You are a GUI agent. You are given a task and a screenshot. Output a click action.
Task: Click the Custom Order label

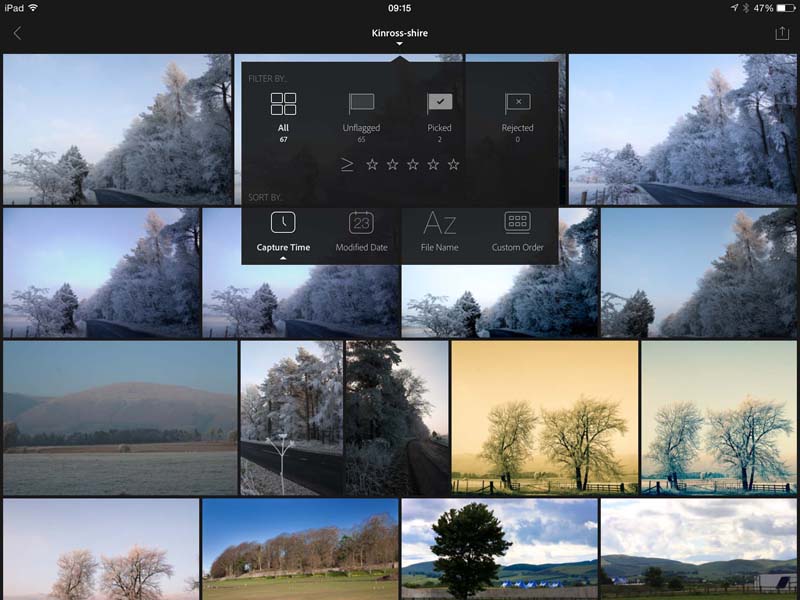click(517, 247)
